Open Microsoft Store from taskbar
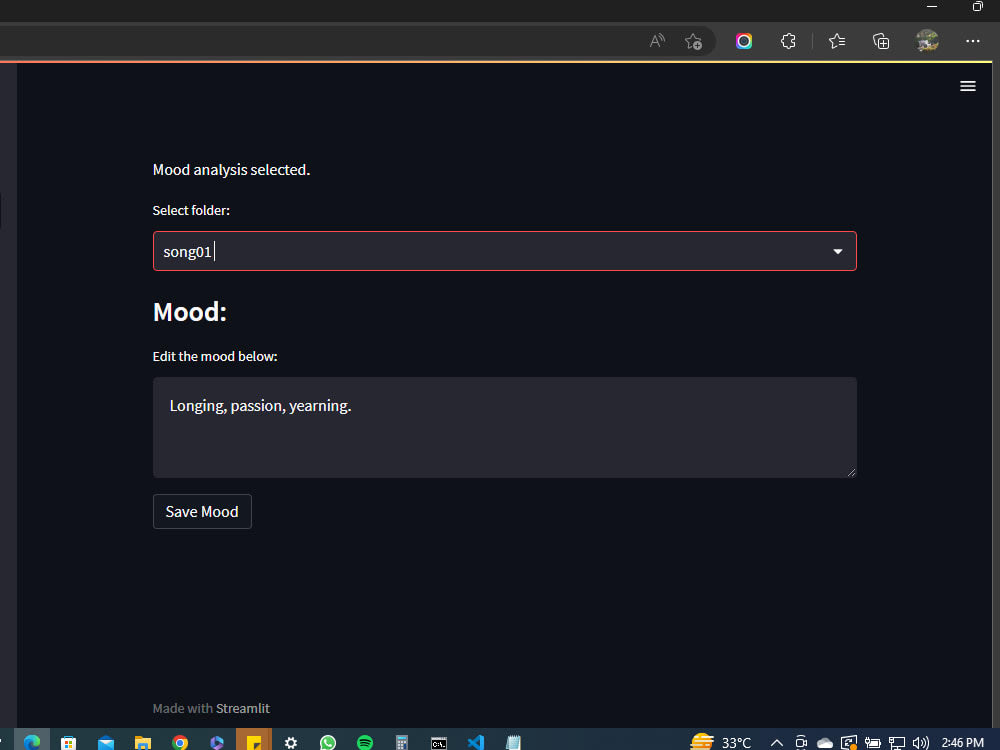 [68, 742]
